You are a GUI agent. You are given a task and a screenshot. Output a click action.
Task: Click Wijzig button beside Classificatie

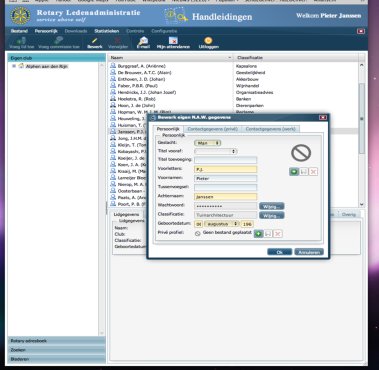(x=271, y=215)
